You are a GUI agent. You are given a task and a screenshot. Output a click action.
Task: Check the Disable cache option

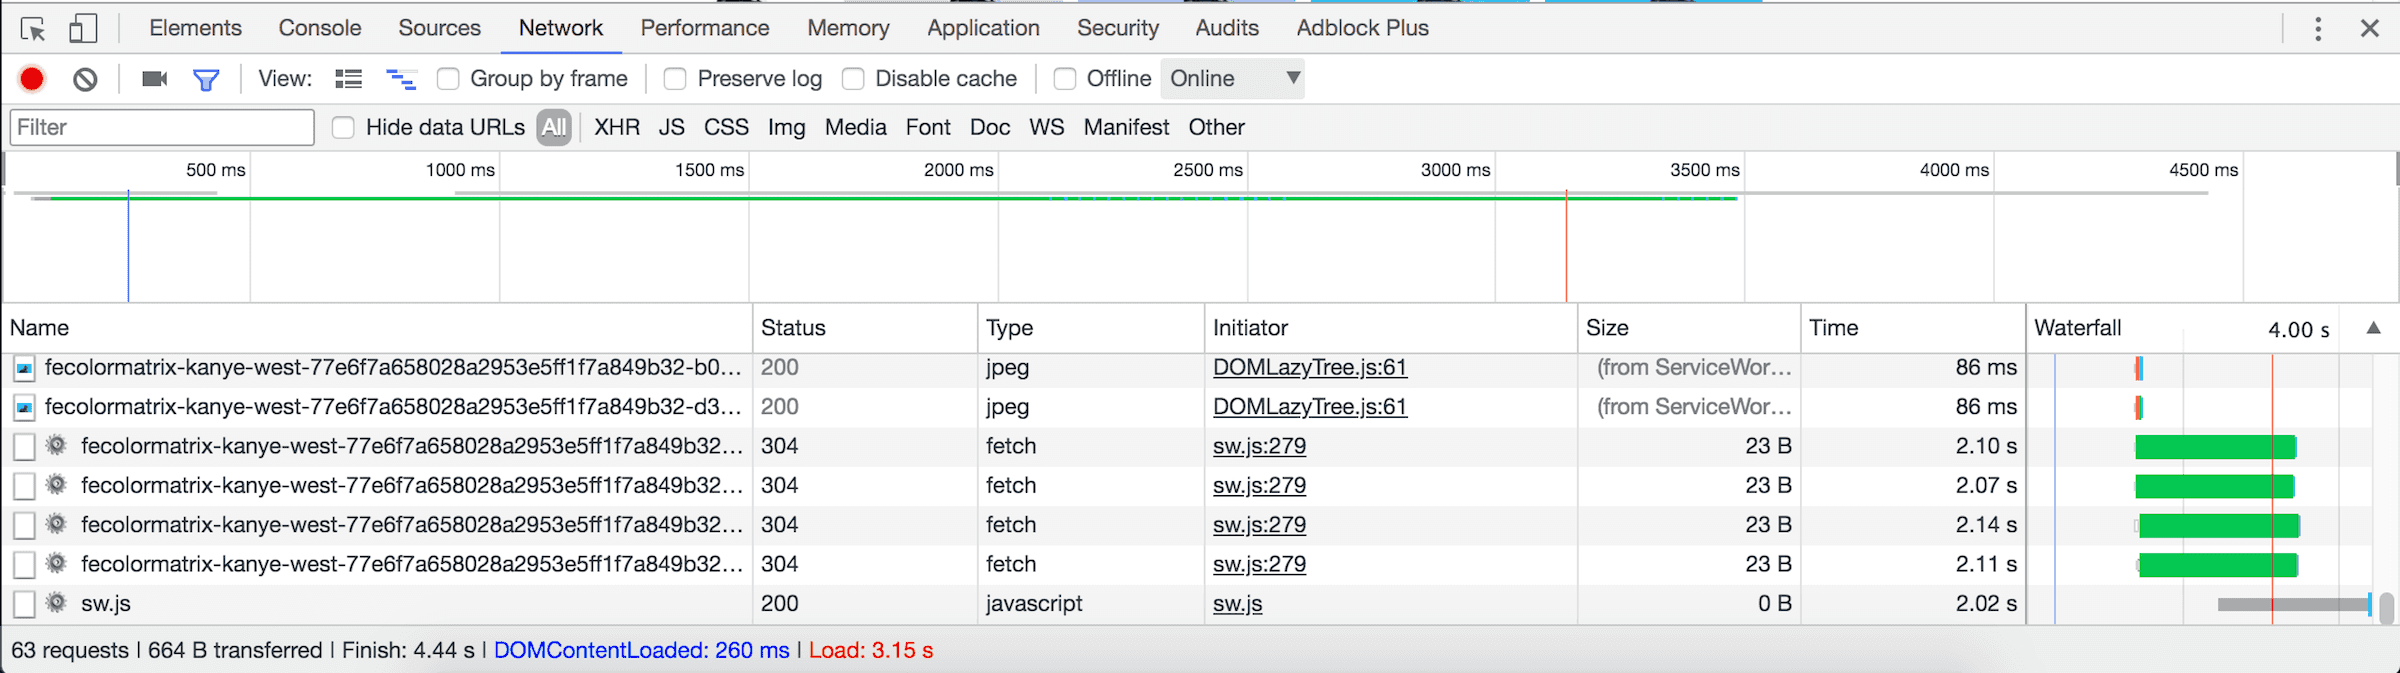coord(853,79)
